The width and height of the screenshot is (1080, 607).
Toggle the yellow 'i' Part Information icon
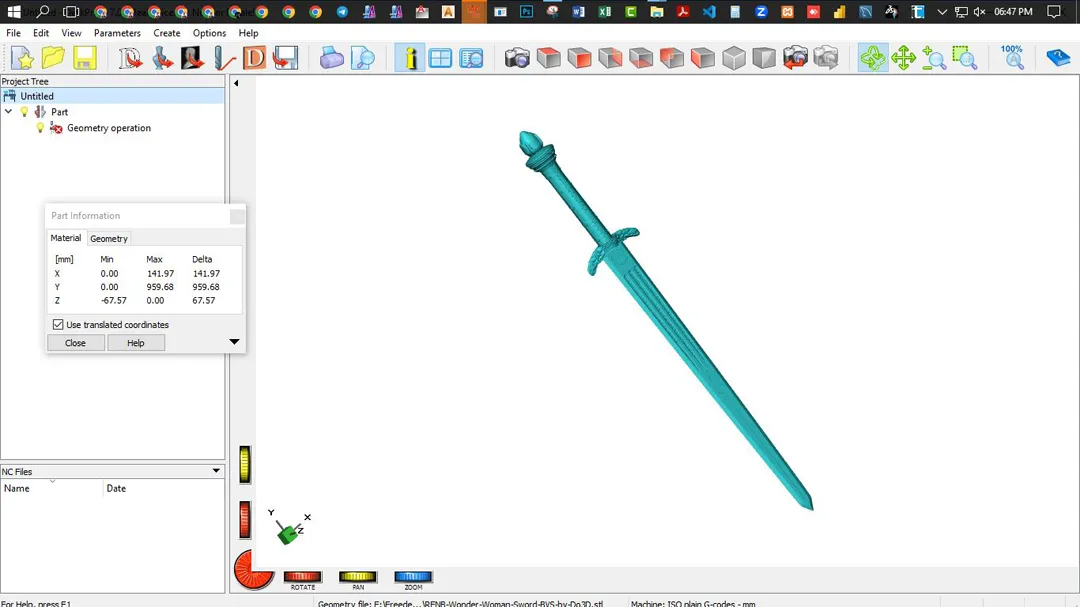pyautogui.click(x=410, y=58)
